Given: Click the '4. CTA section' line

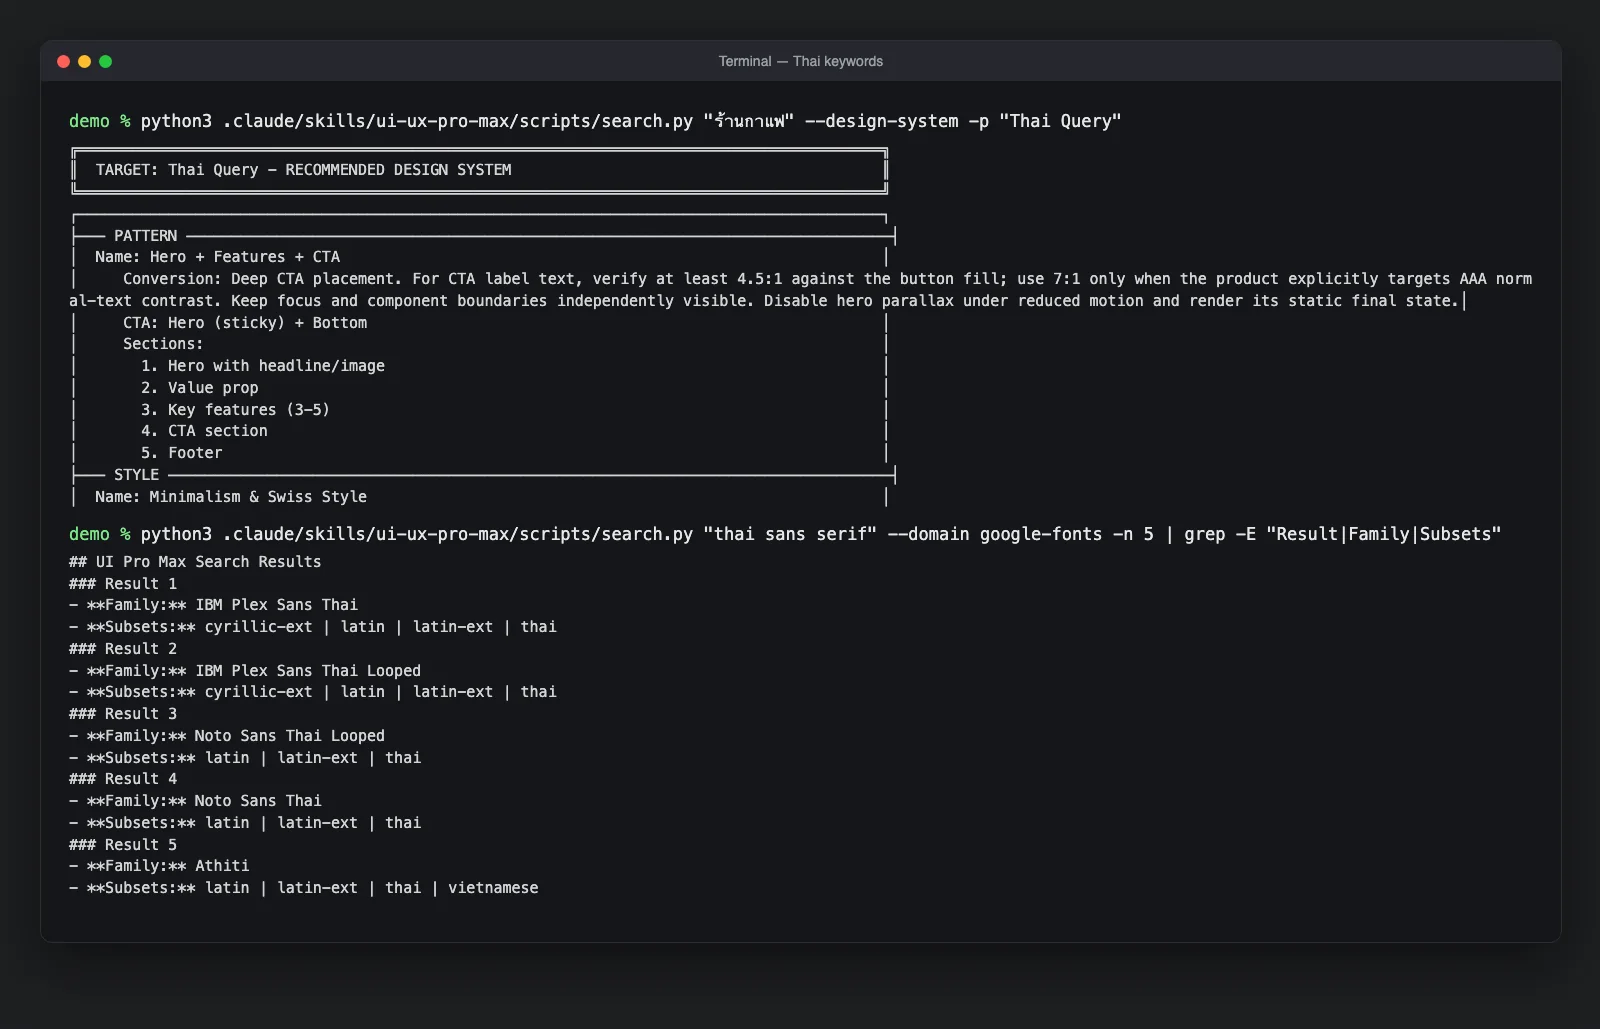Looking at the screenshot, I should (204, 431).
